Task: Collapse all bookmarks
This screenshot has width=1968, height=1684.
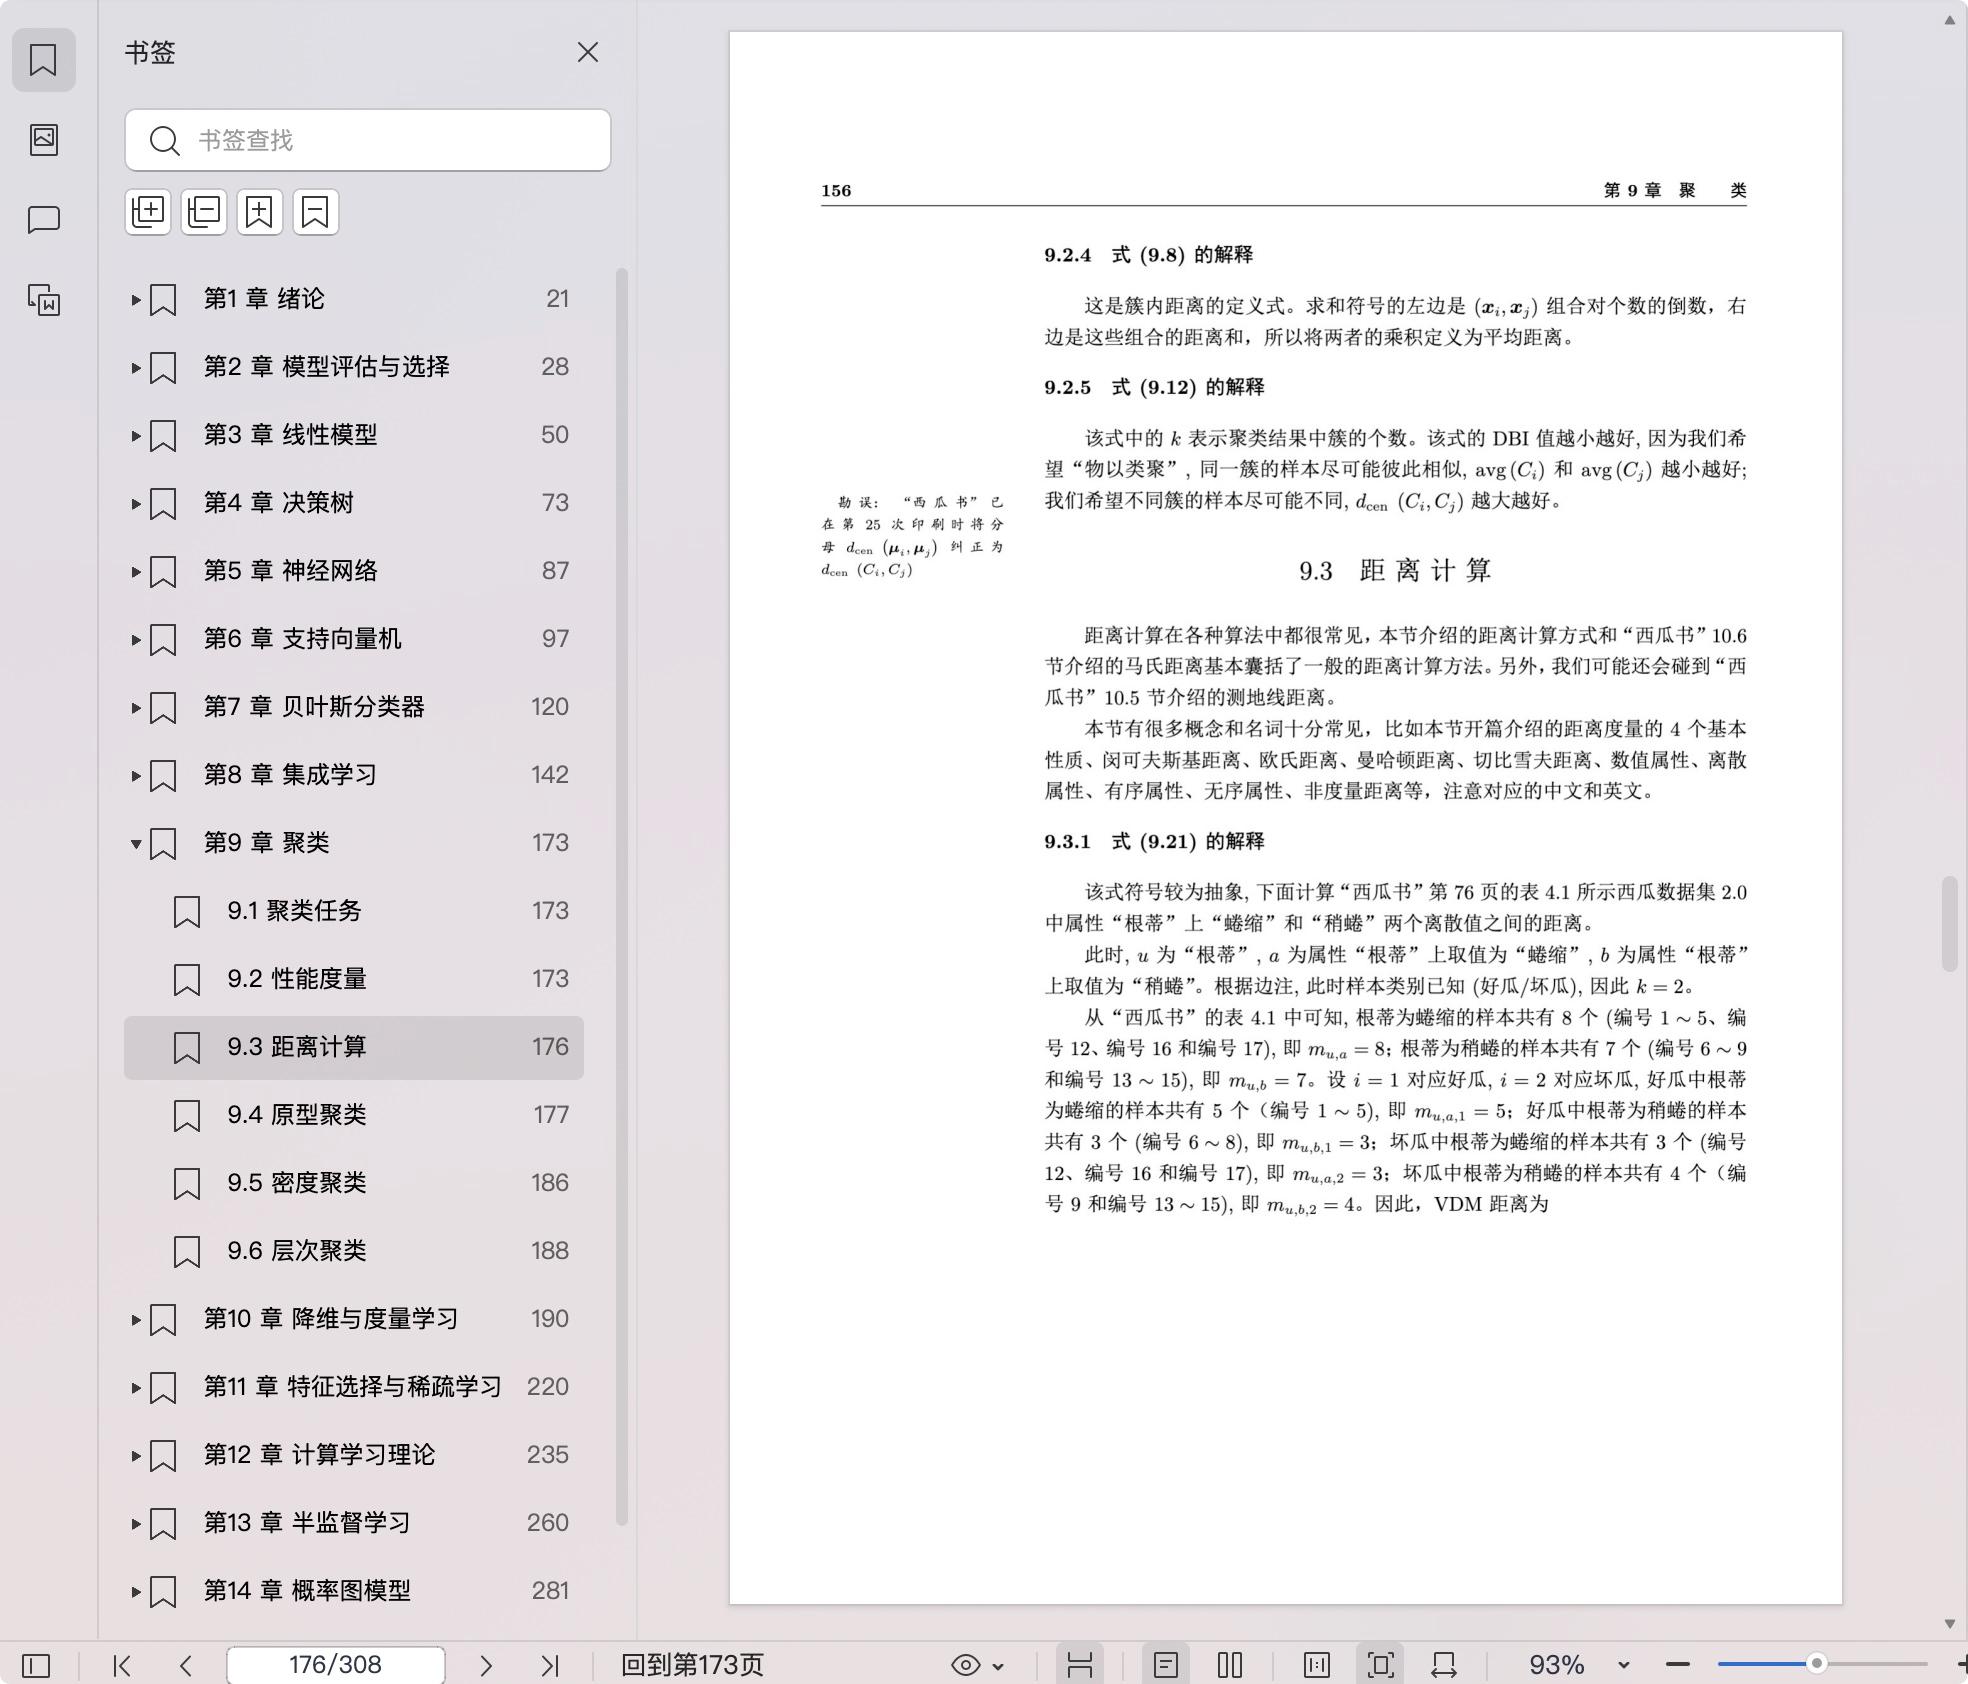Action: pos(204,212)
